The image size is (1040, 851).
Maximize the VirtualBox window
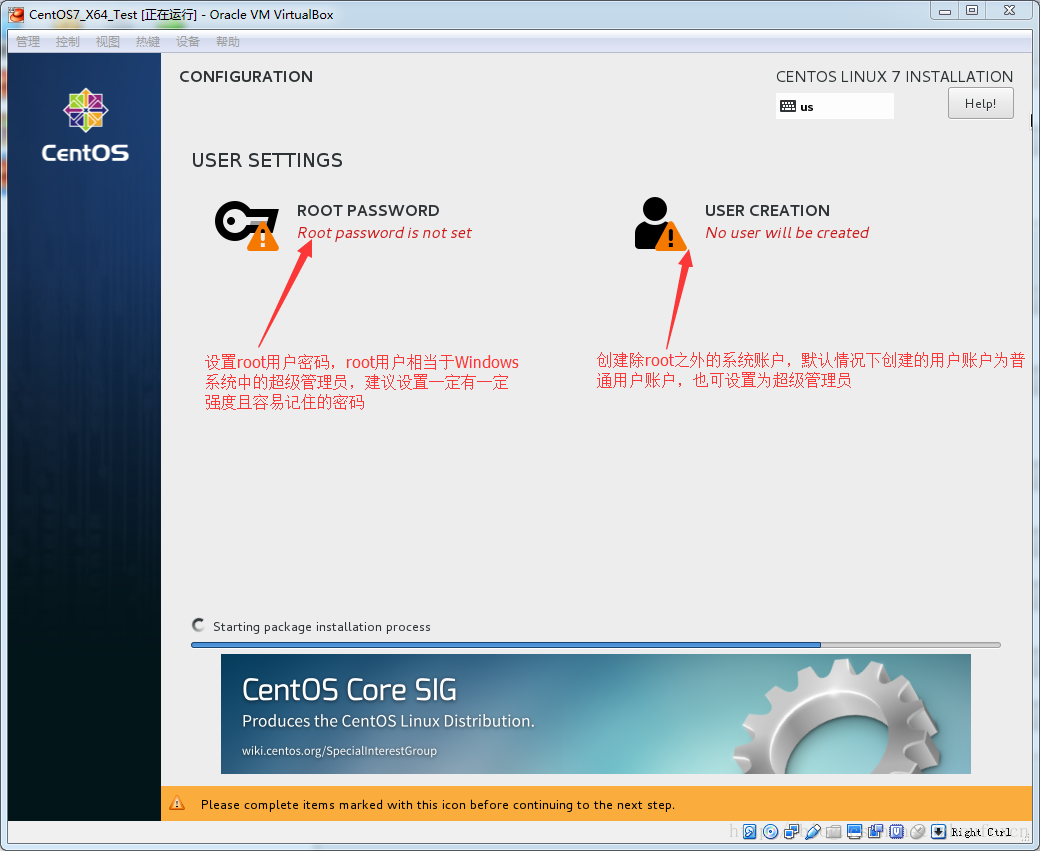pyautogui.click(x=972, y=11)
